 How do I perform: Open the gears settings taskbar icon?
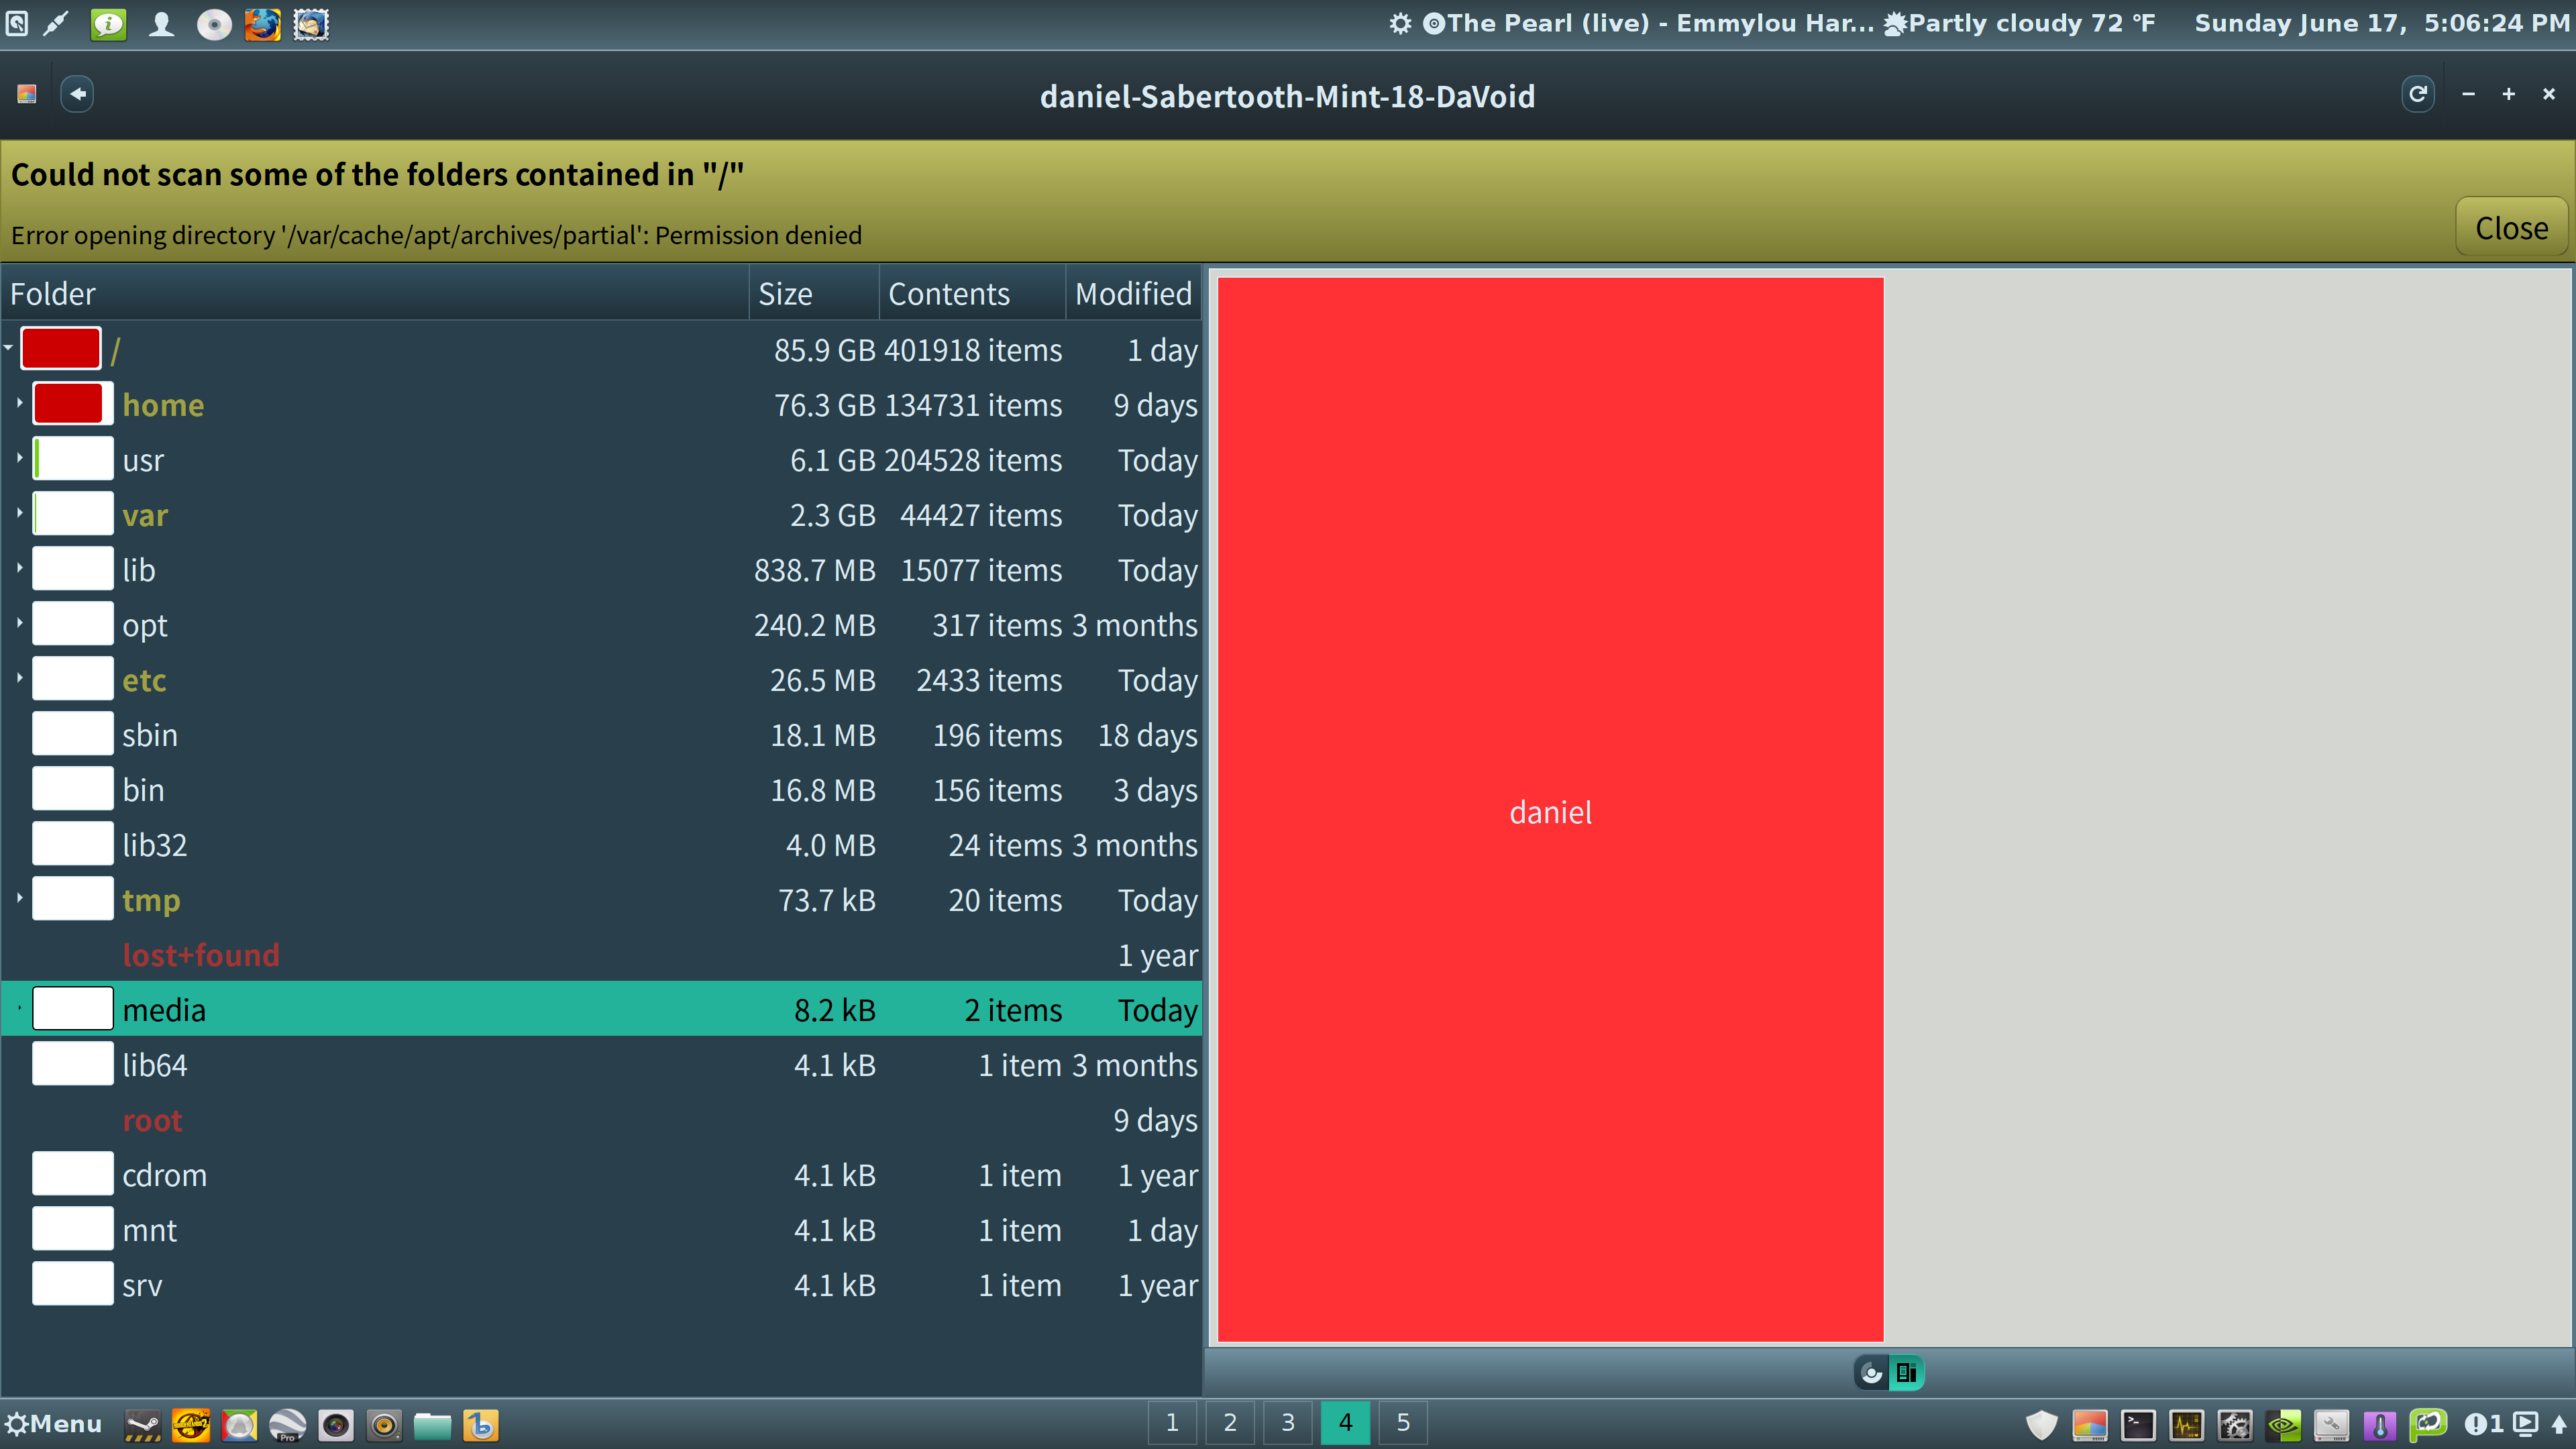pyautogui.click(x=2235, y=1425)
